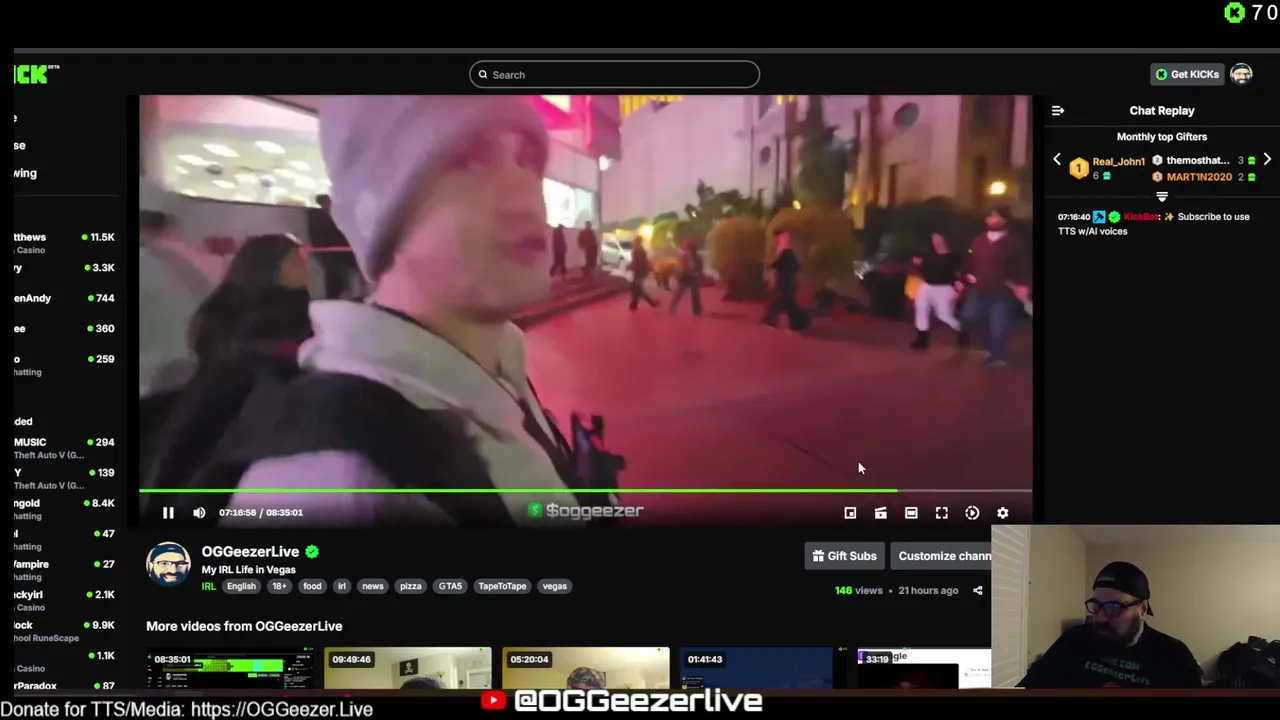Seek on the green video progress bar
This screenshot has height=720, width=1280.
pyautogui.click(x=585, y=491)
